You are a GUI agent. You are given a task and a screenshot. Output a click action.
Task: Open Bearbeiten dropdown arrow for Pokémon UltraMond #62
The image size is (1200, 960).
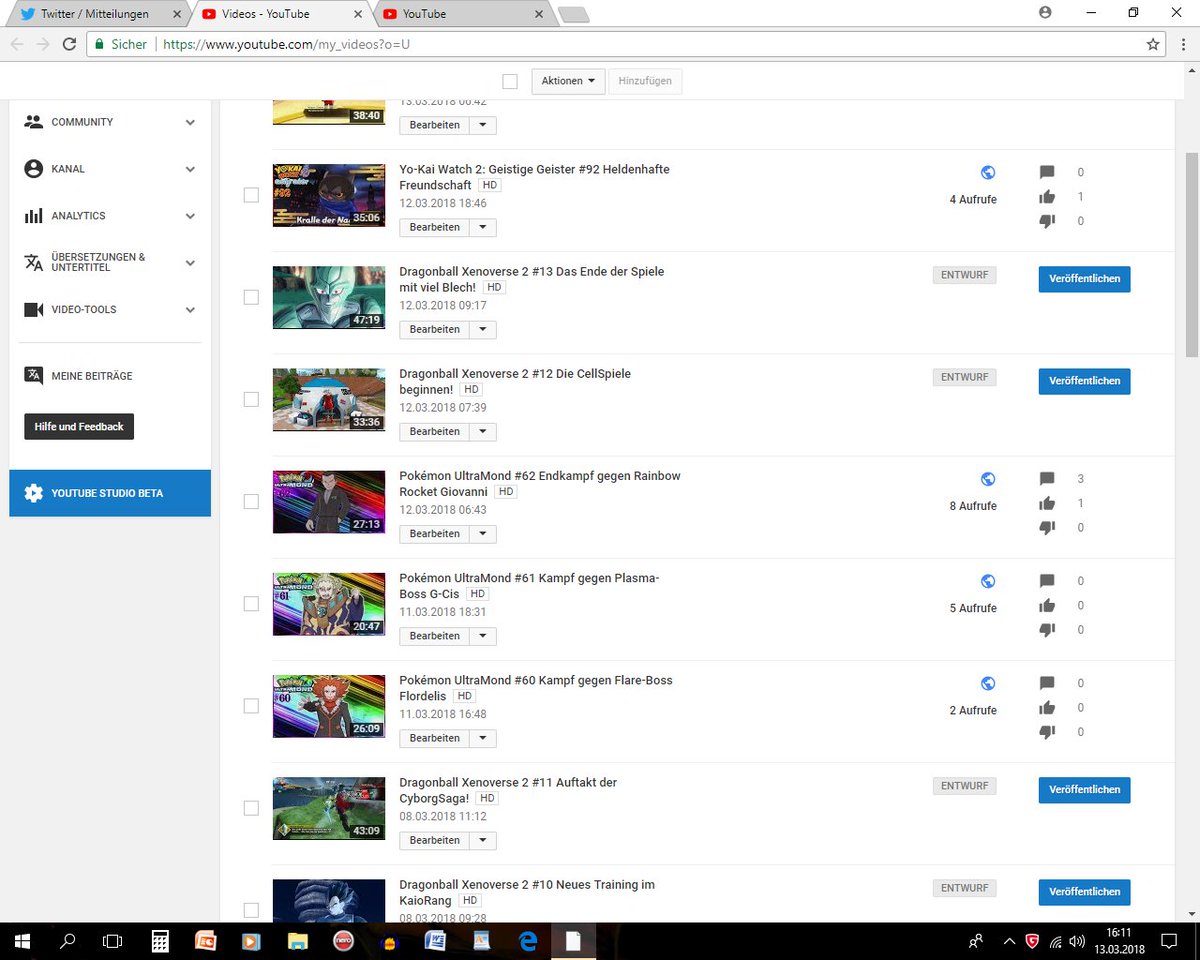pos(483,533)
